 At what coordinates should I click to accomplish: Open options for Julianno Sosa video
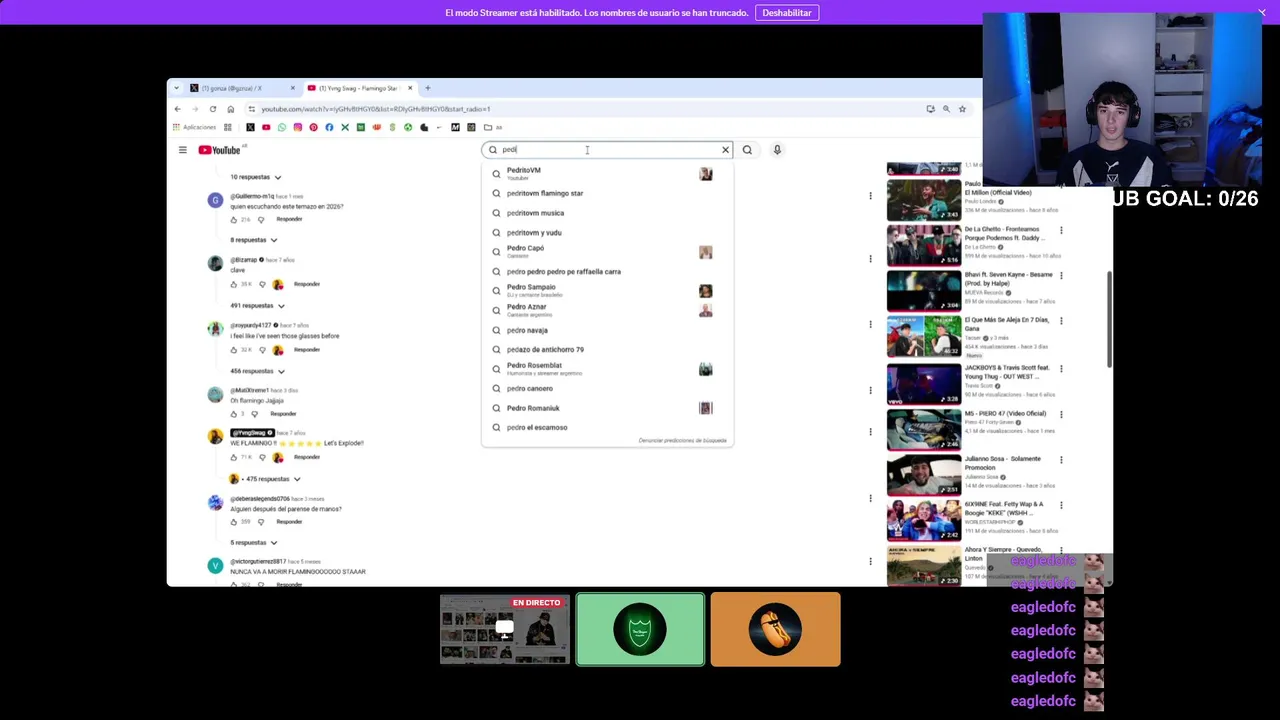(1061, 459)
